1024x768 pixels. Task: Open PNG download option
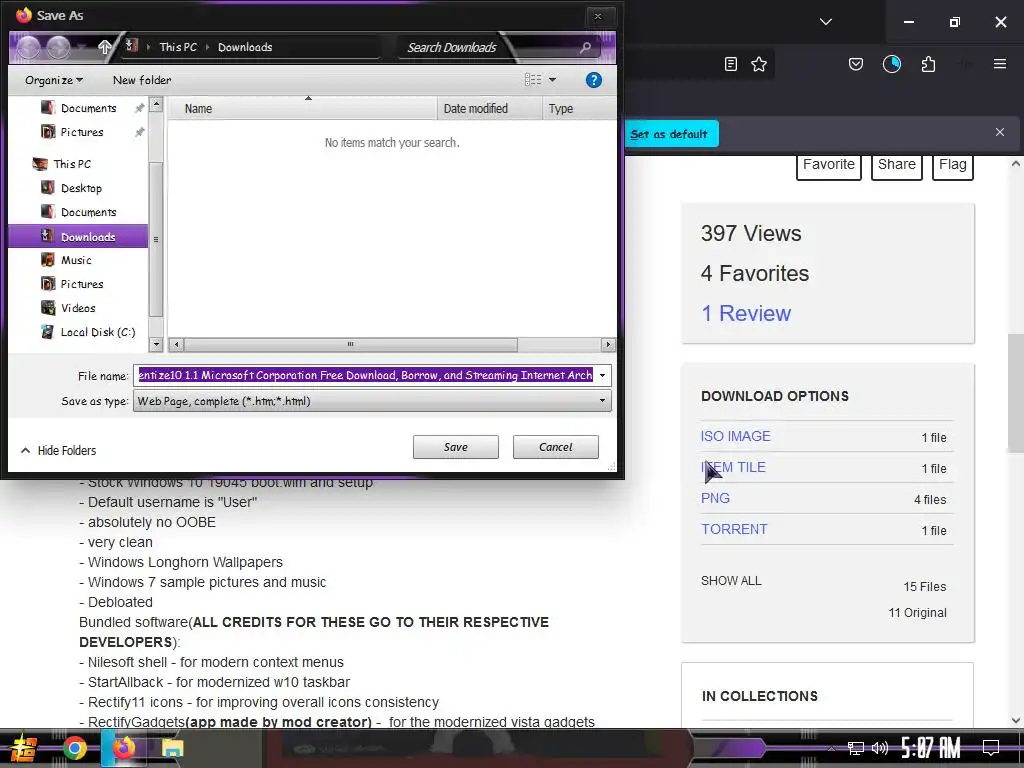715,498
